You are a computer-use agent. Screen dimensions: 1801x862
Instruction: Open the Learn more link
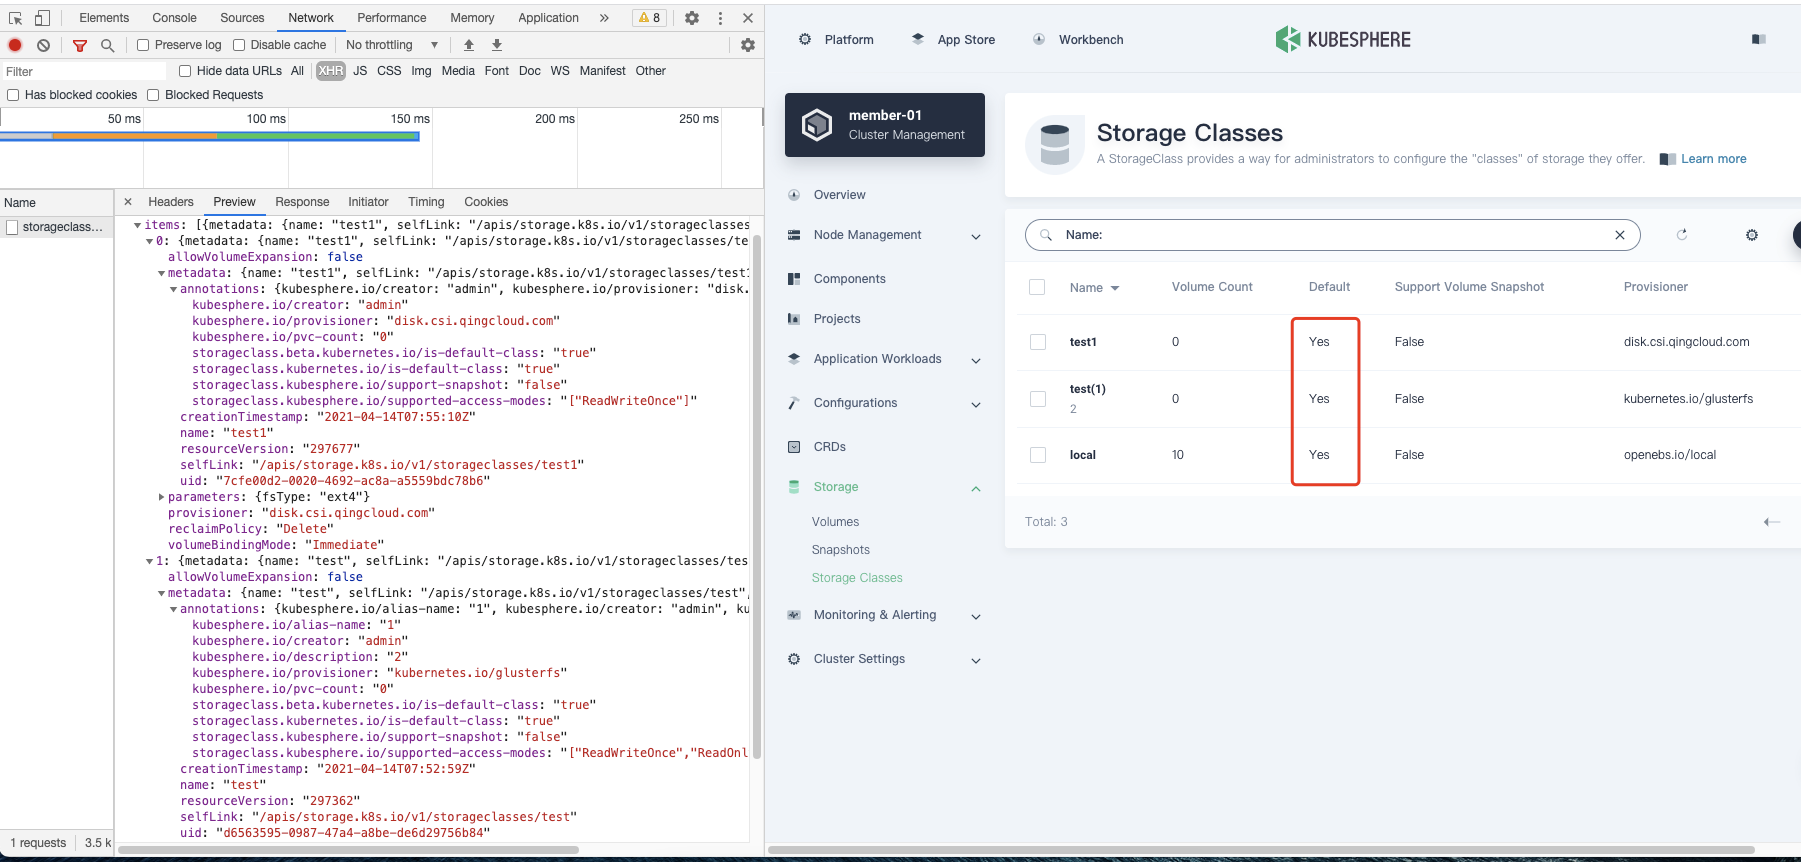1713,159
